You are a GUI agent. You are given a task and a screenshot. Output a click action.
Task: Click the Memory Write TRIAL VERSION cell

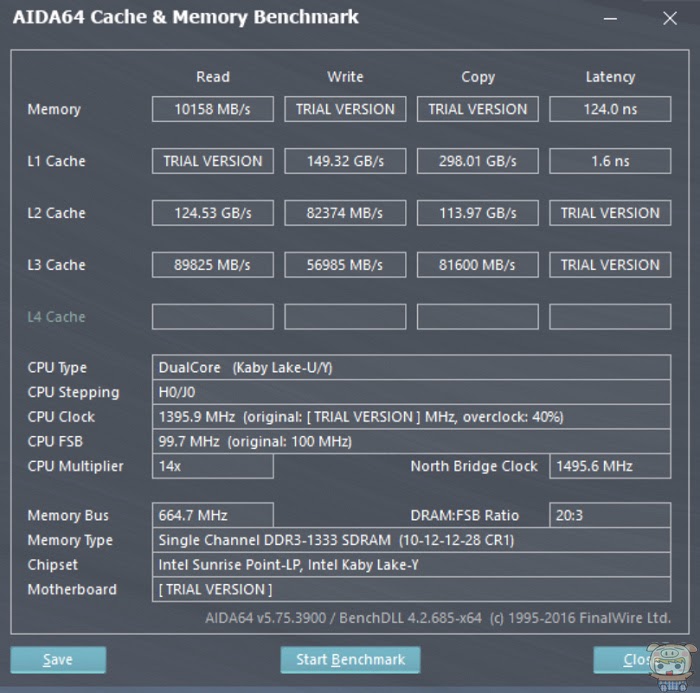point(345,109)
